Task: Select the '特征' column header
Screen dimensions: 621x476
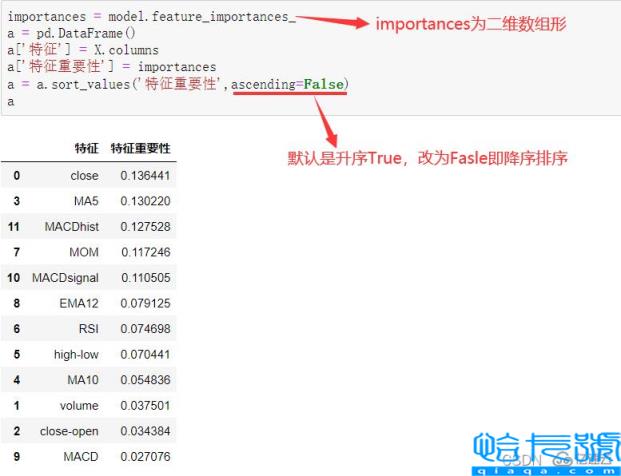Action: 87,149
